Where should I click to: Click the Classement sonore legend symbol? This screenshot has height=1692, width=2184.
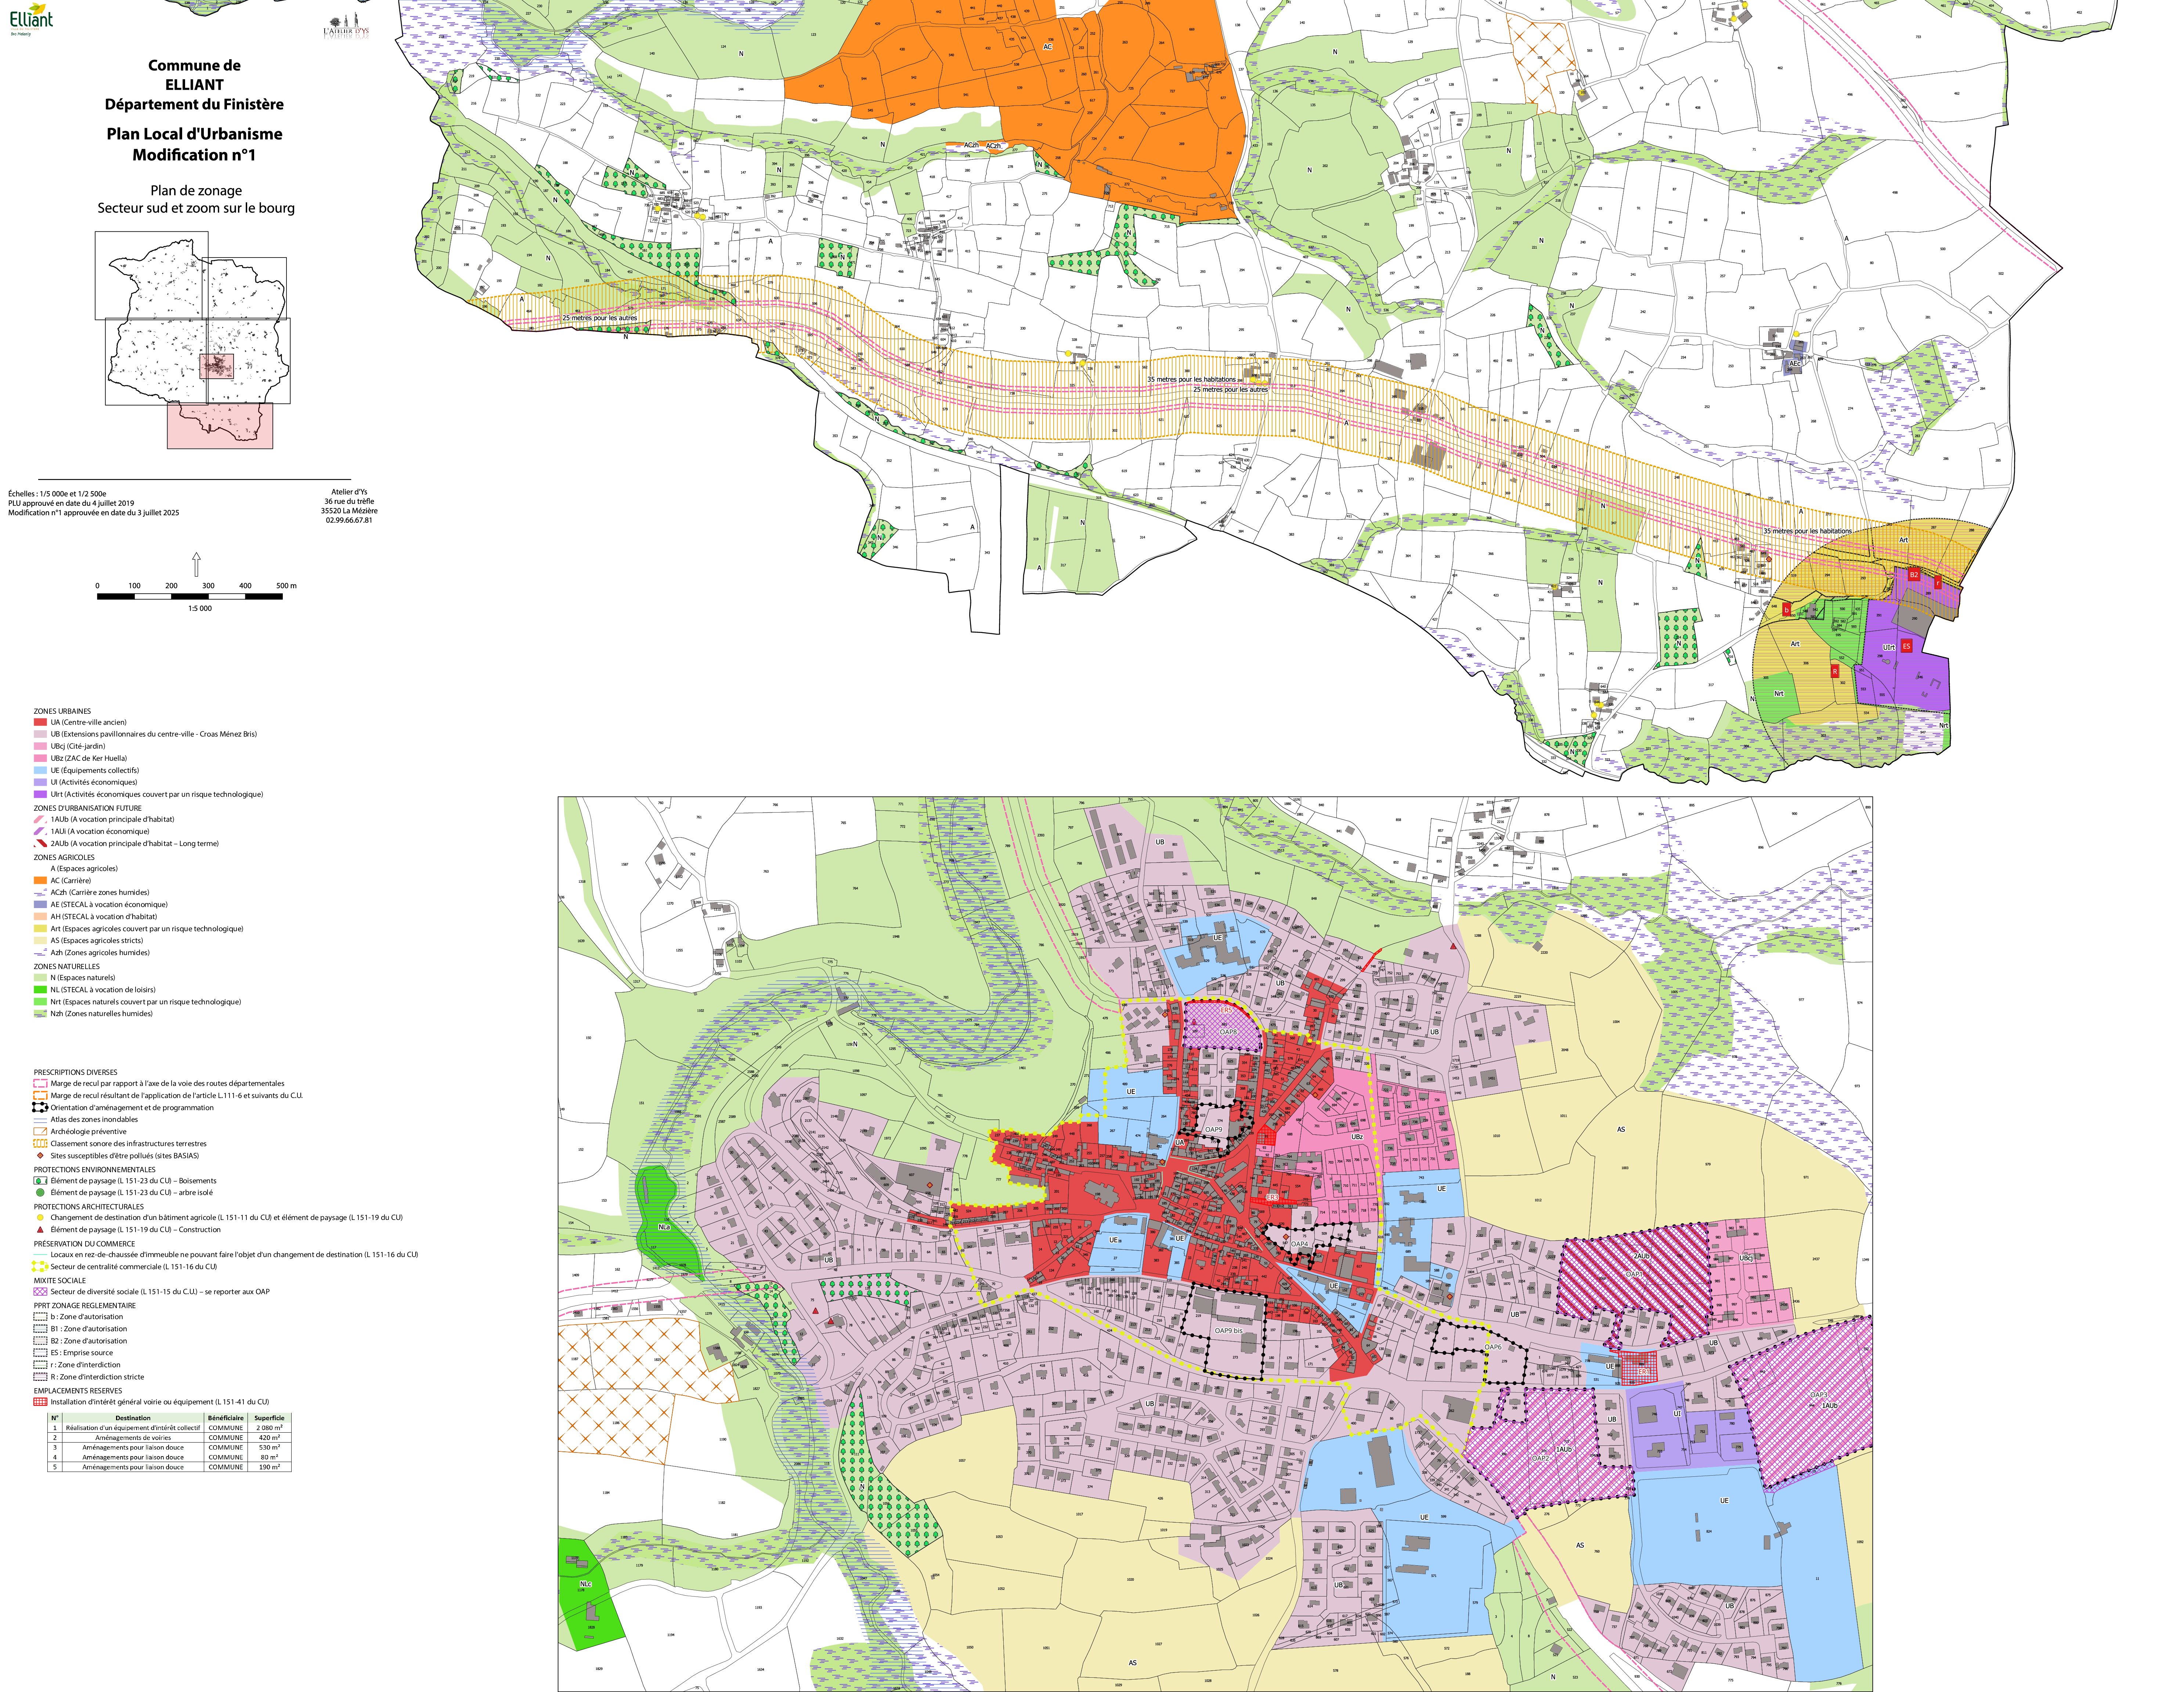40,1143
